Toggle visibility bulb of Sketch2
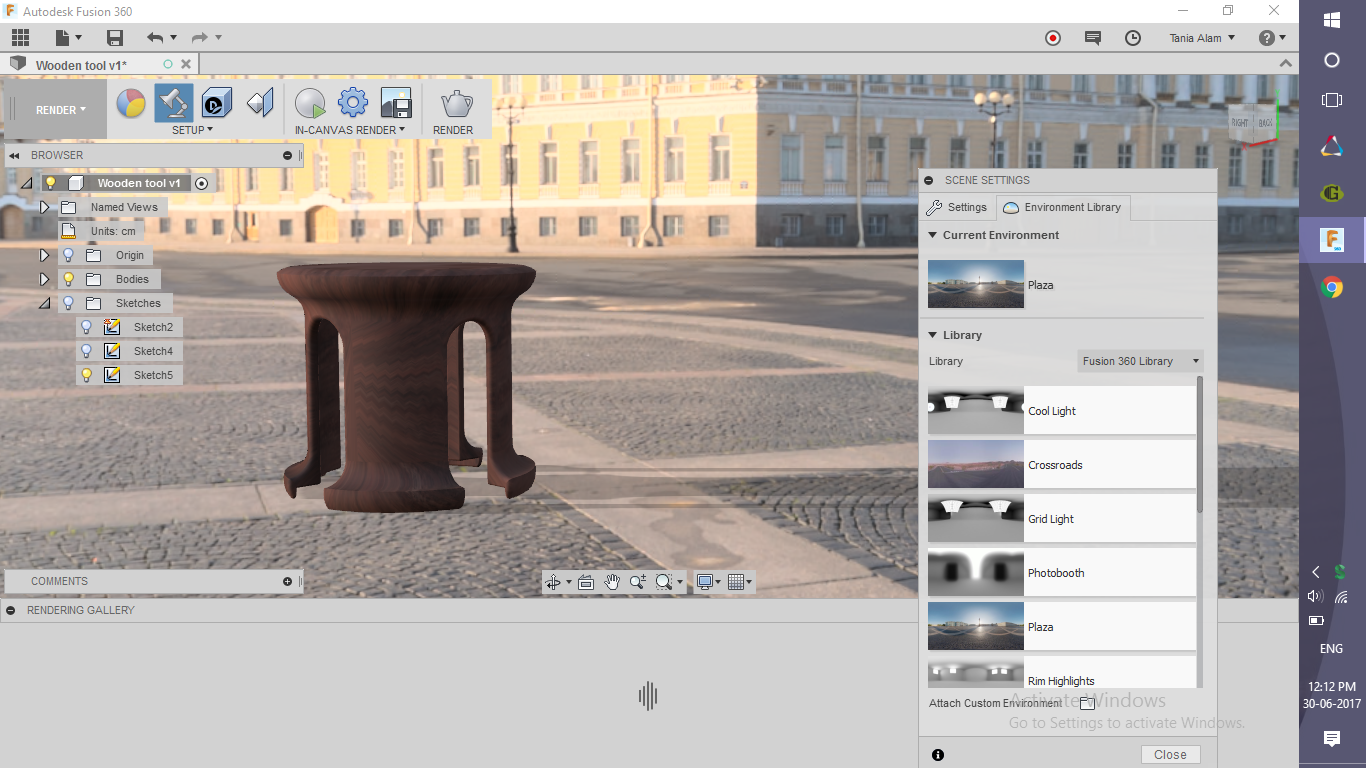 [x=86, y=327]
